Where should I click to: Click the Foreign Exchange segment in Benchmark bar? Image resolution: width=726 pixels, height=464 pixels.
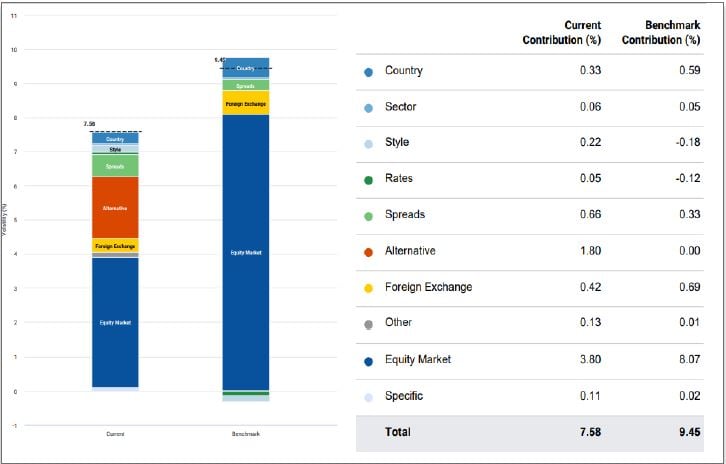245,103
